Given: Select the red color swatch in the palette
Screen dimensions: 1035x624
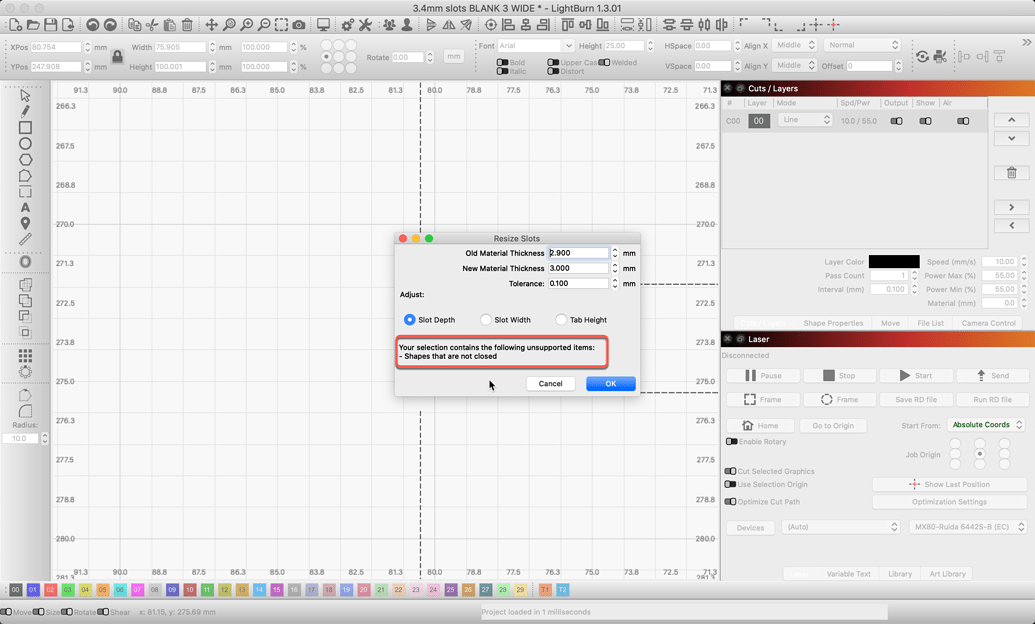Looking at the screenshot, I should point(50,590).
